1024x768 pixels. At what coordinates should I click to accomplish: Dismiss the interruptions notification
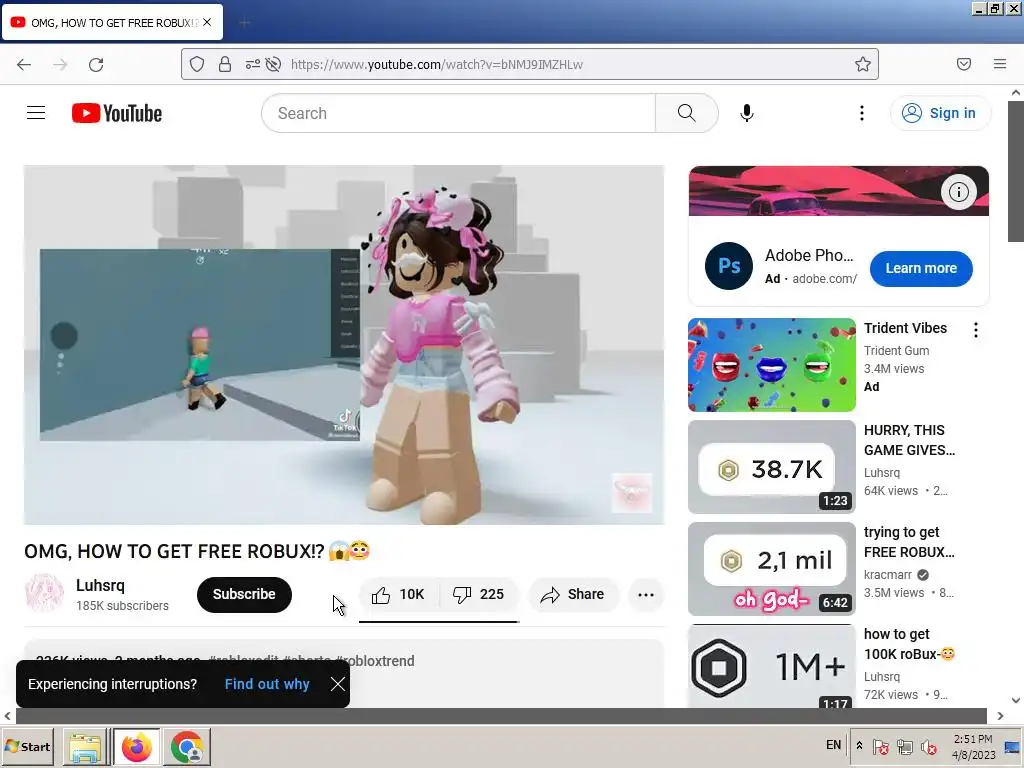338,684
